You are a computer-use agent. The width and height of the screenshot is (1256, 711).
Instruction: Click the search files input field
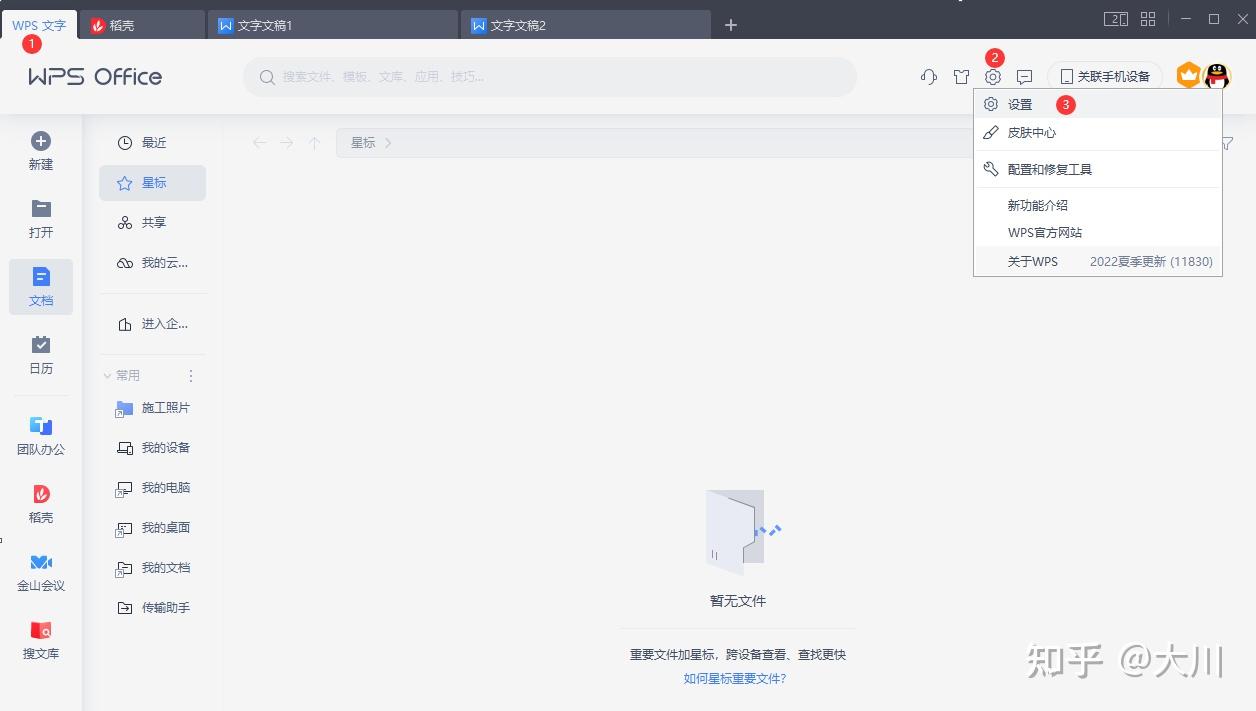550,77
